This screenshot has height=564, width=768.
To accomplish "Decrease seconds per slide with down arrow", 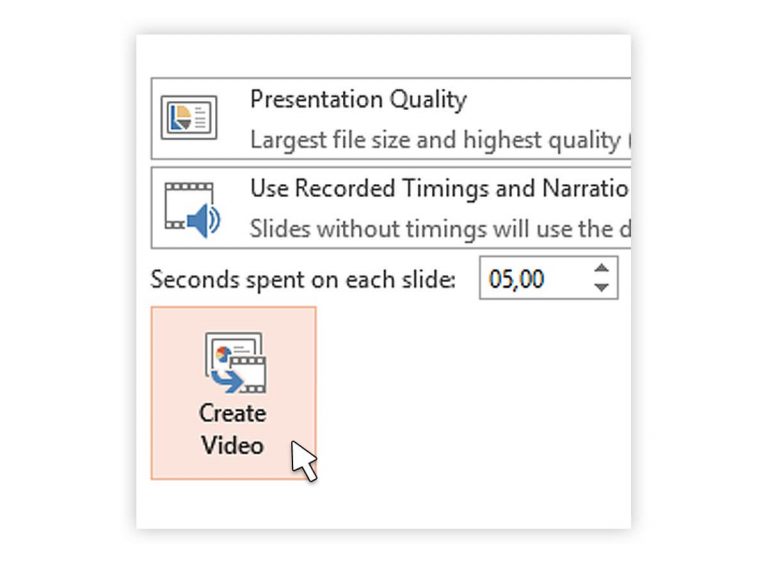I will (601, 287).
